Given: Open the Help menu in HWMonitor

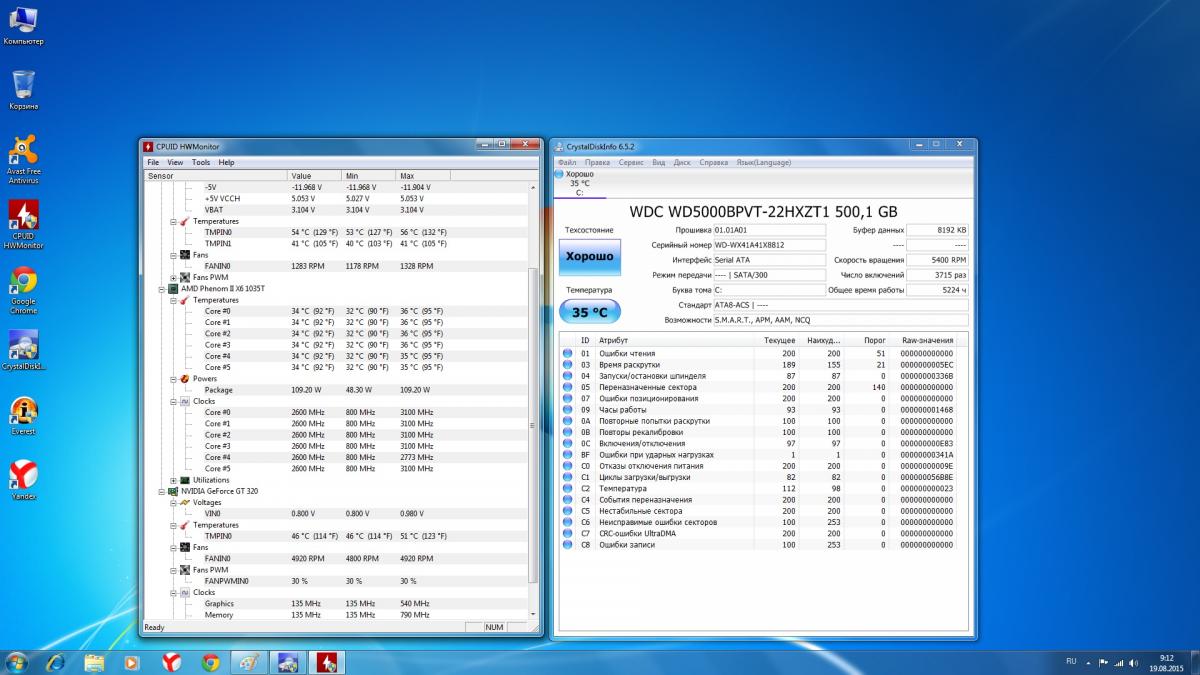Looking at the screenshot, I should click(x=227, y=162).
